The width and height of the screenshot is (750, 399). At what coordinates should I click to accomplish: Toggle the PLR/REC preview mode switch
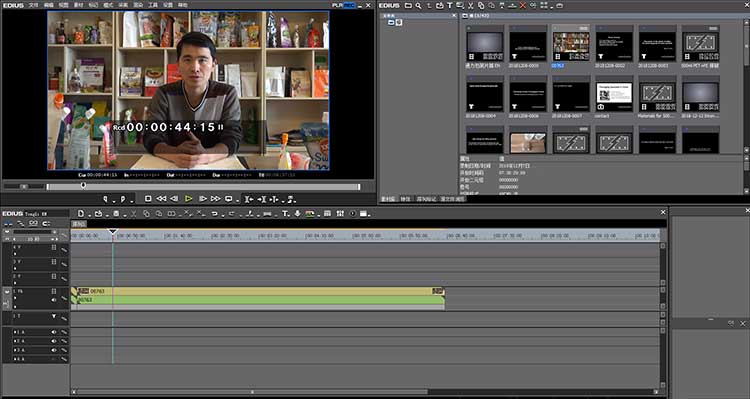(x=343, y=5)
